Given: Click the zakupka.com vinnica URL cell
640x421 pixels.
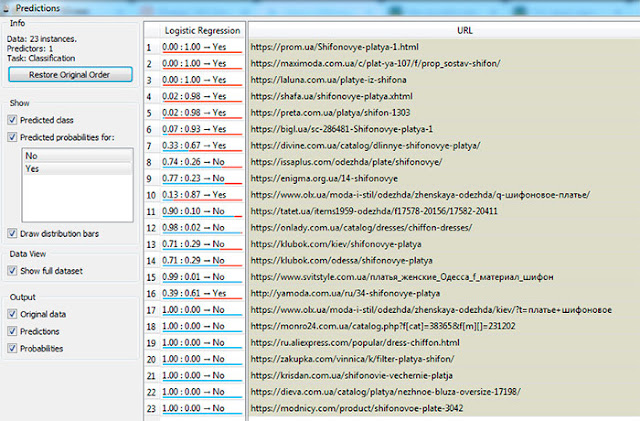Looking at the screenshot, I should (x=444, y=359).
